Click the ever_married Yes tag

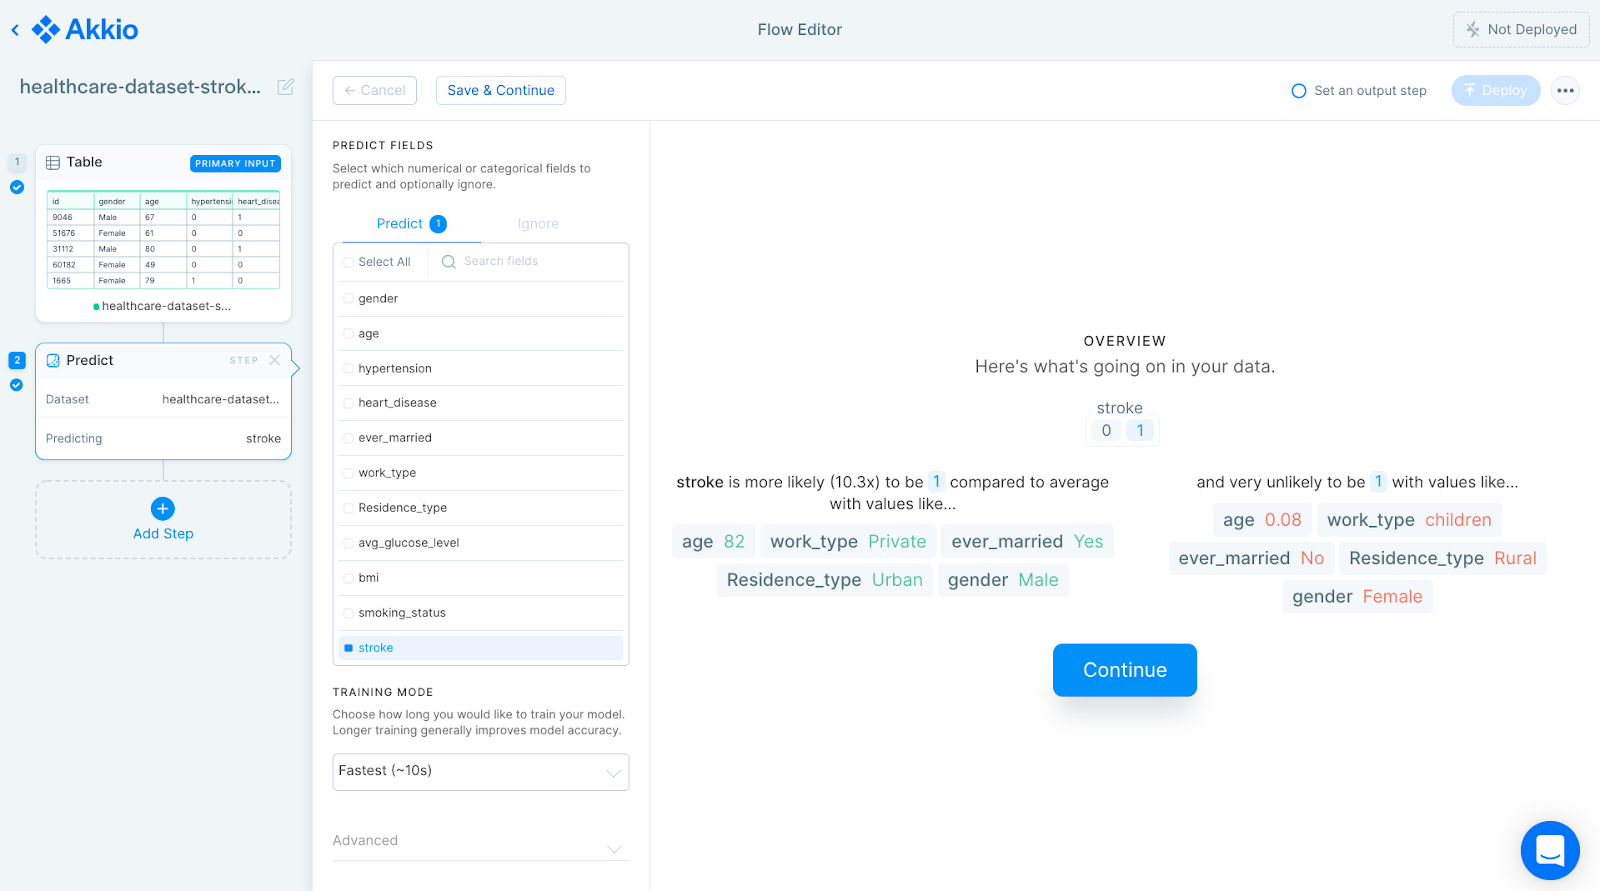1027,542
